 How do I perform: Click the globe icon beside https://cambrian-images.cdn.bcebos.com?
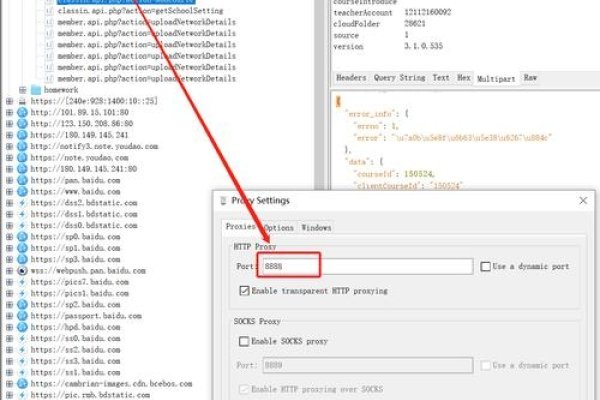click(x=22, y=382)
